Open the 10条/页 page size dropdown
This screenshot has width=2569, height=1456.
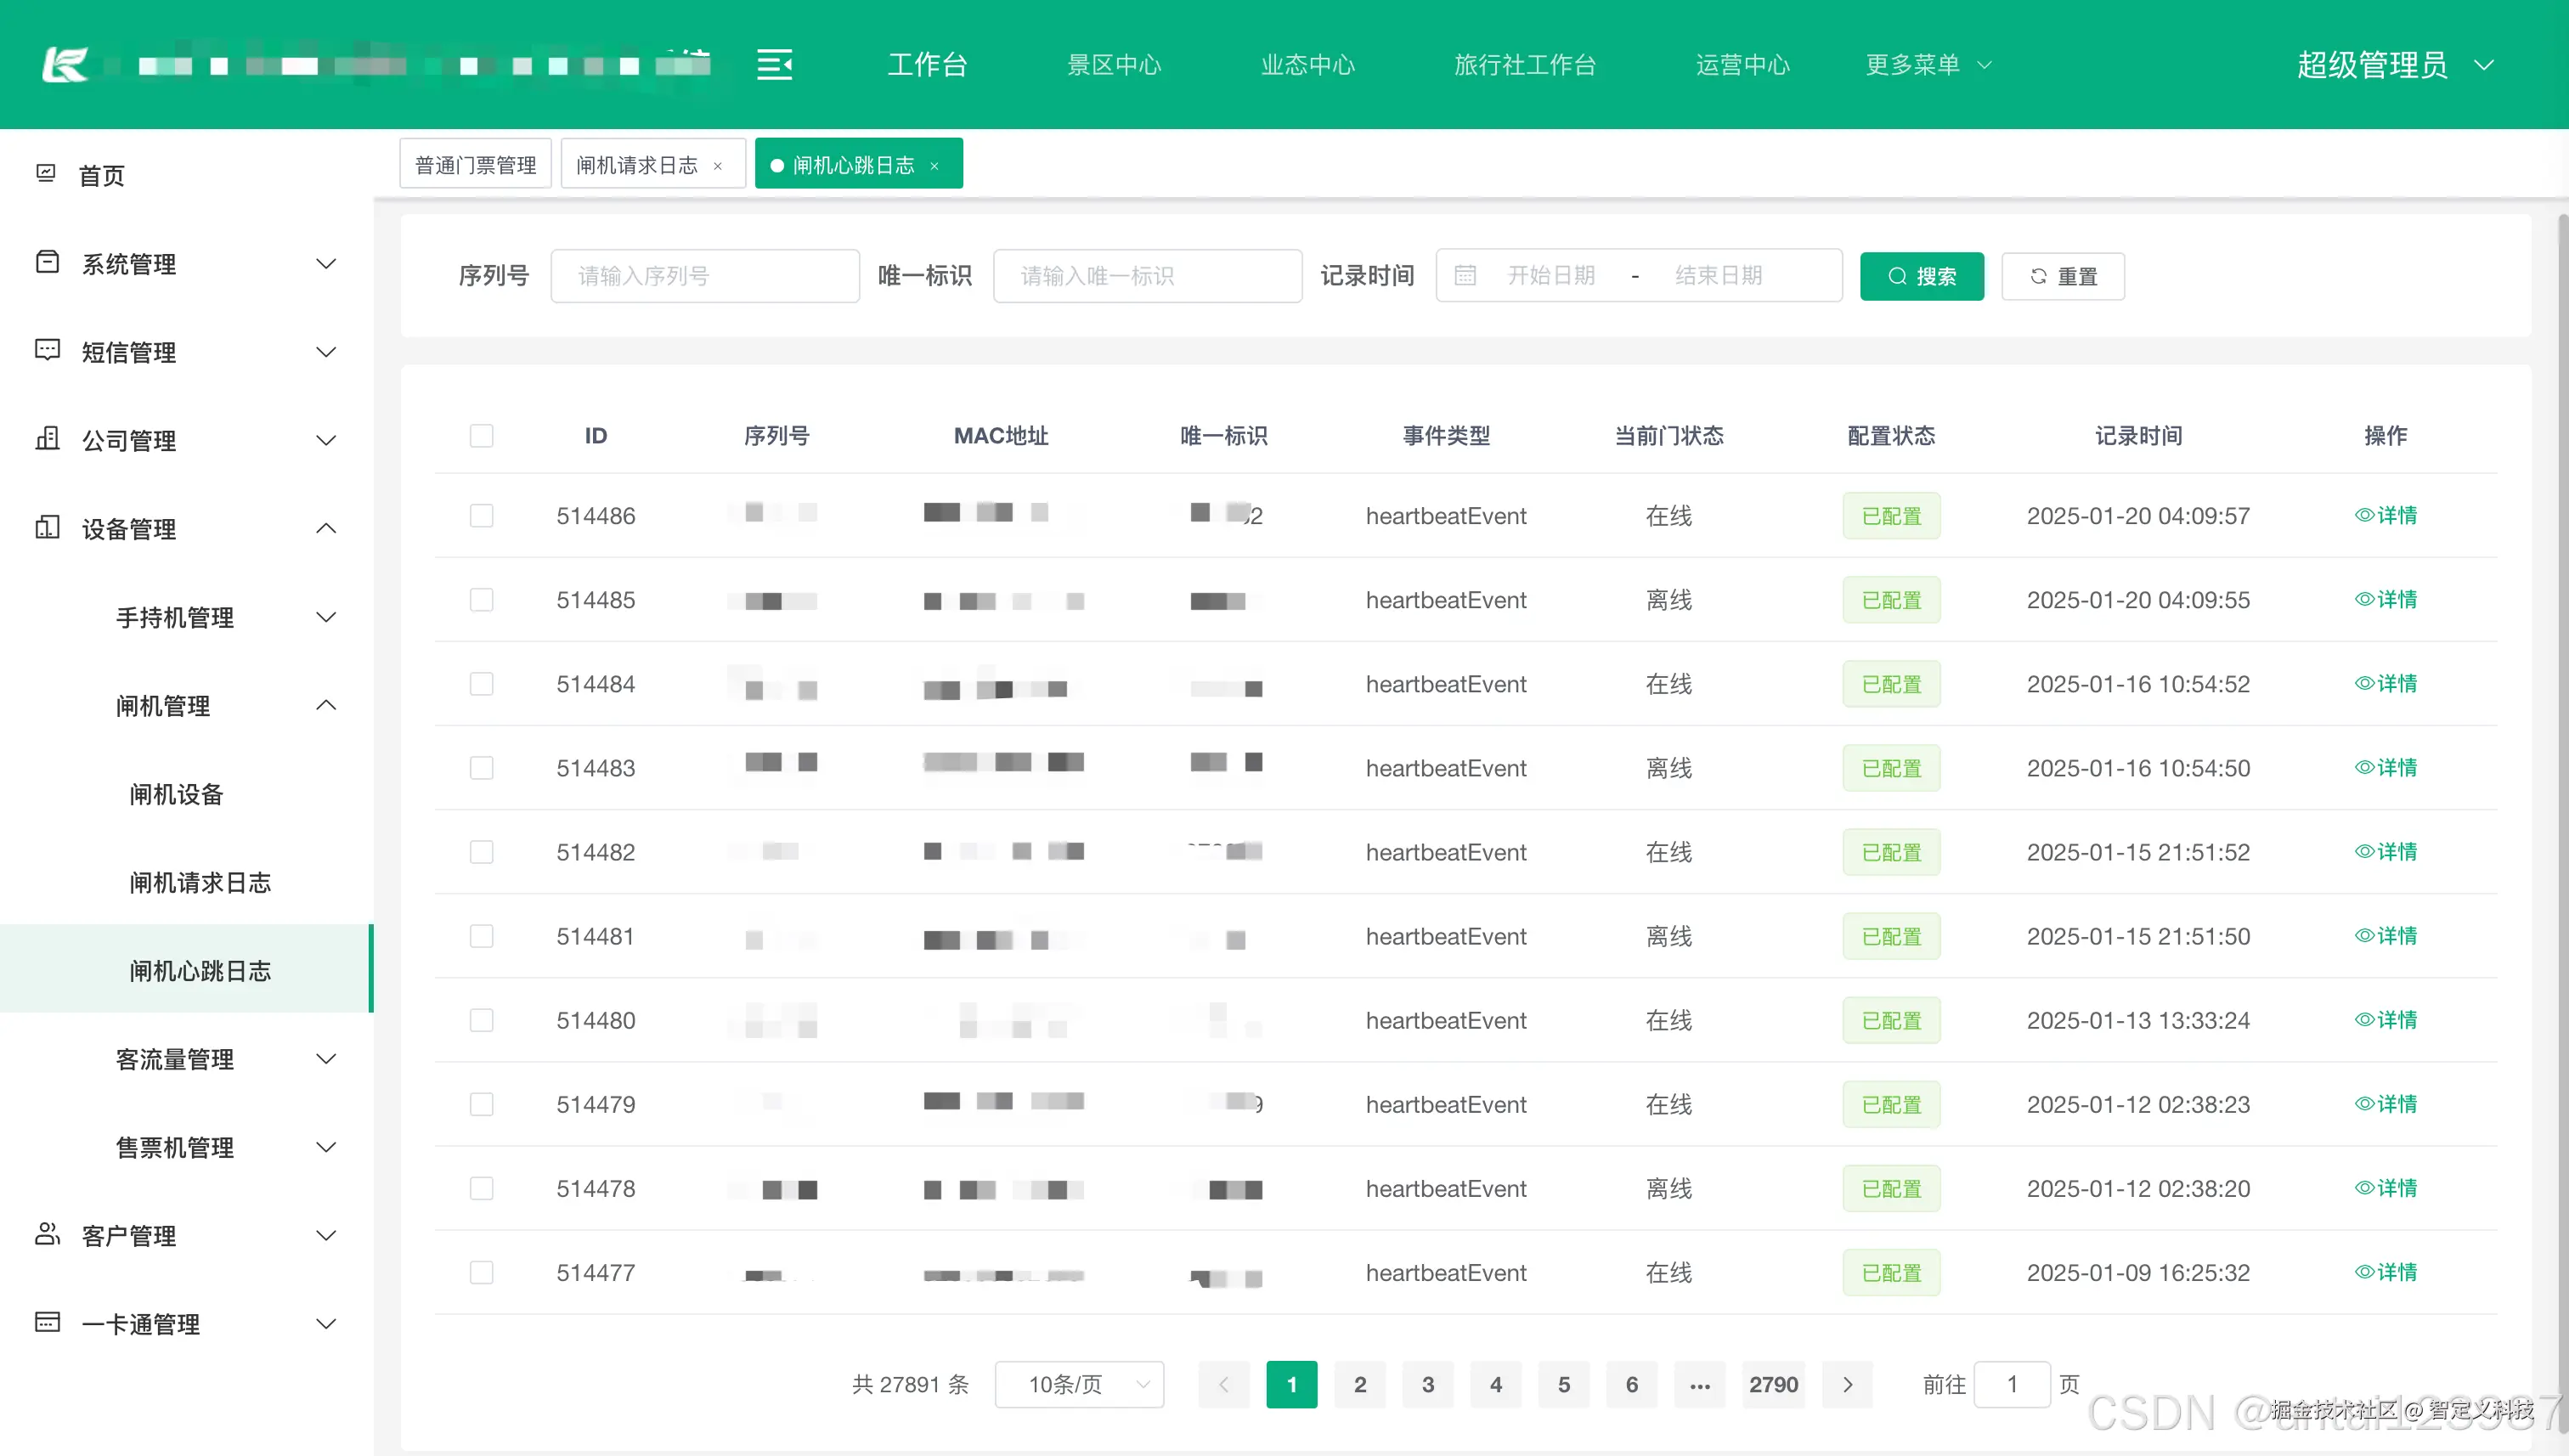pos(1079,1385)
